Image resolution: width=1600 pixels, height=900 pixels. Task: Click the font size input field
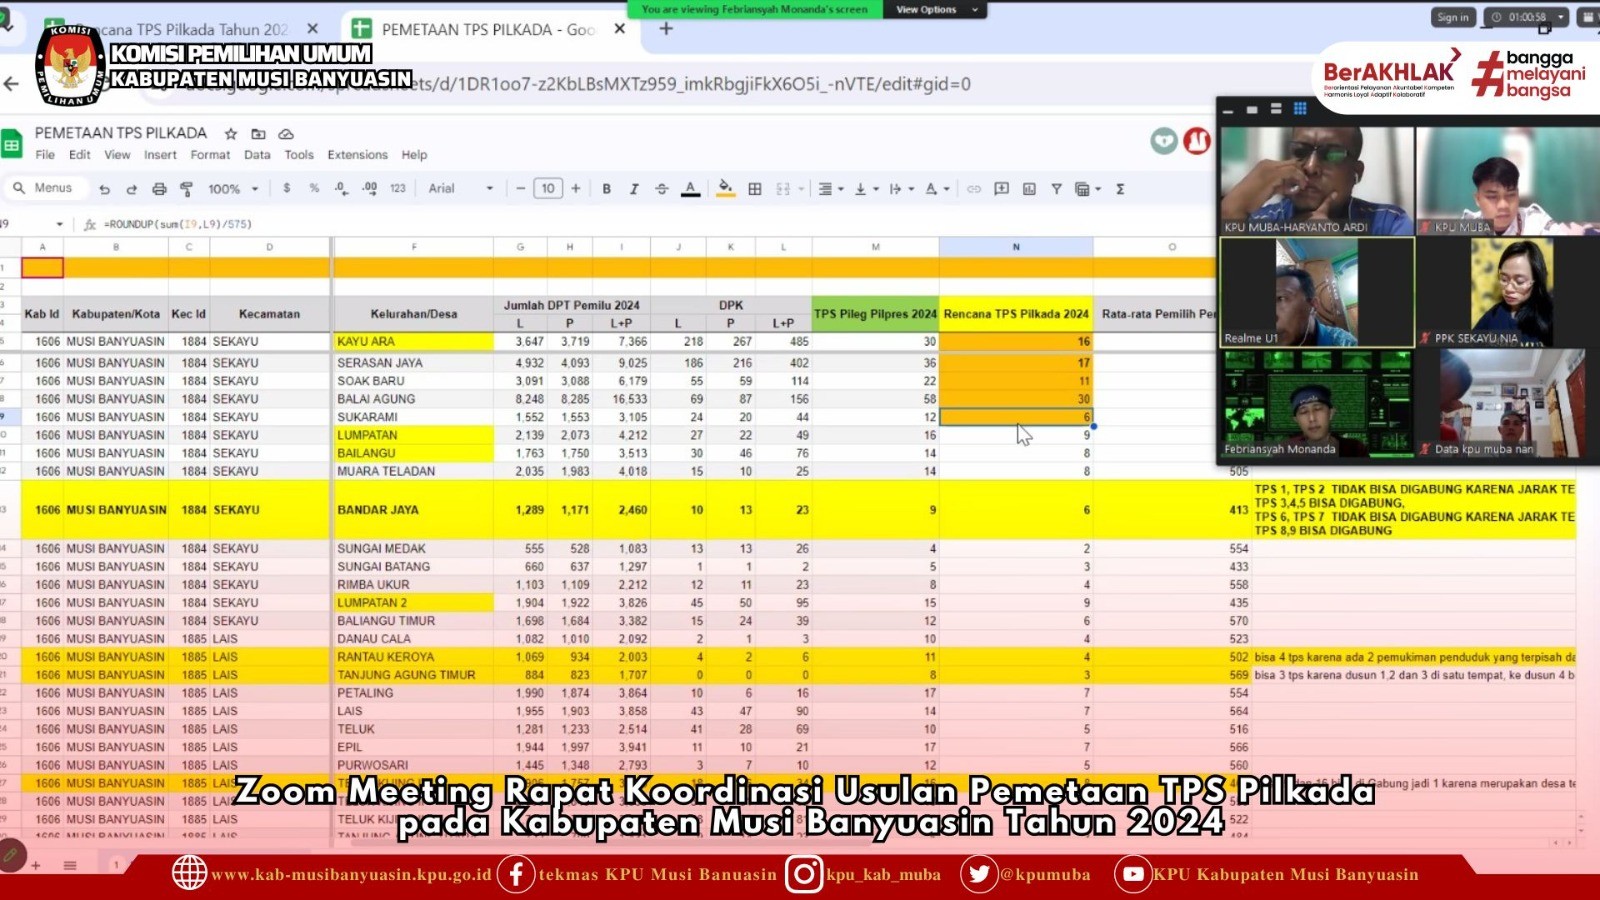[x=548, y=189]
